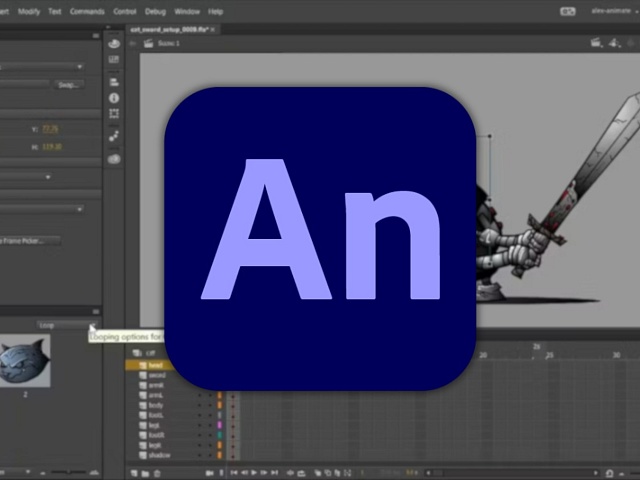Viewport: 640px width, 480px height.
Task: Click the Info panel icon
Action: click(x=114, y=98)
